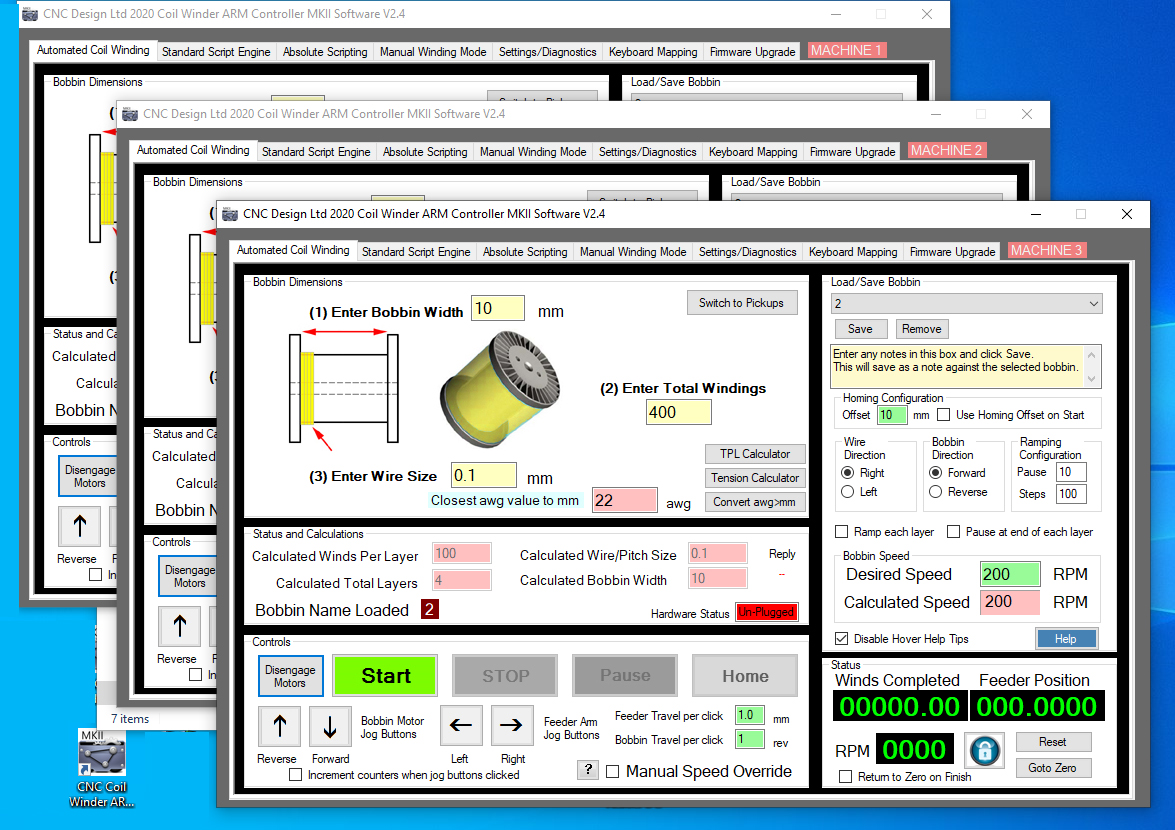The width and height of the screenshot is (1175, 830).
Task: Click the Ramping Pause field
Action: (x=1071, y=472)
